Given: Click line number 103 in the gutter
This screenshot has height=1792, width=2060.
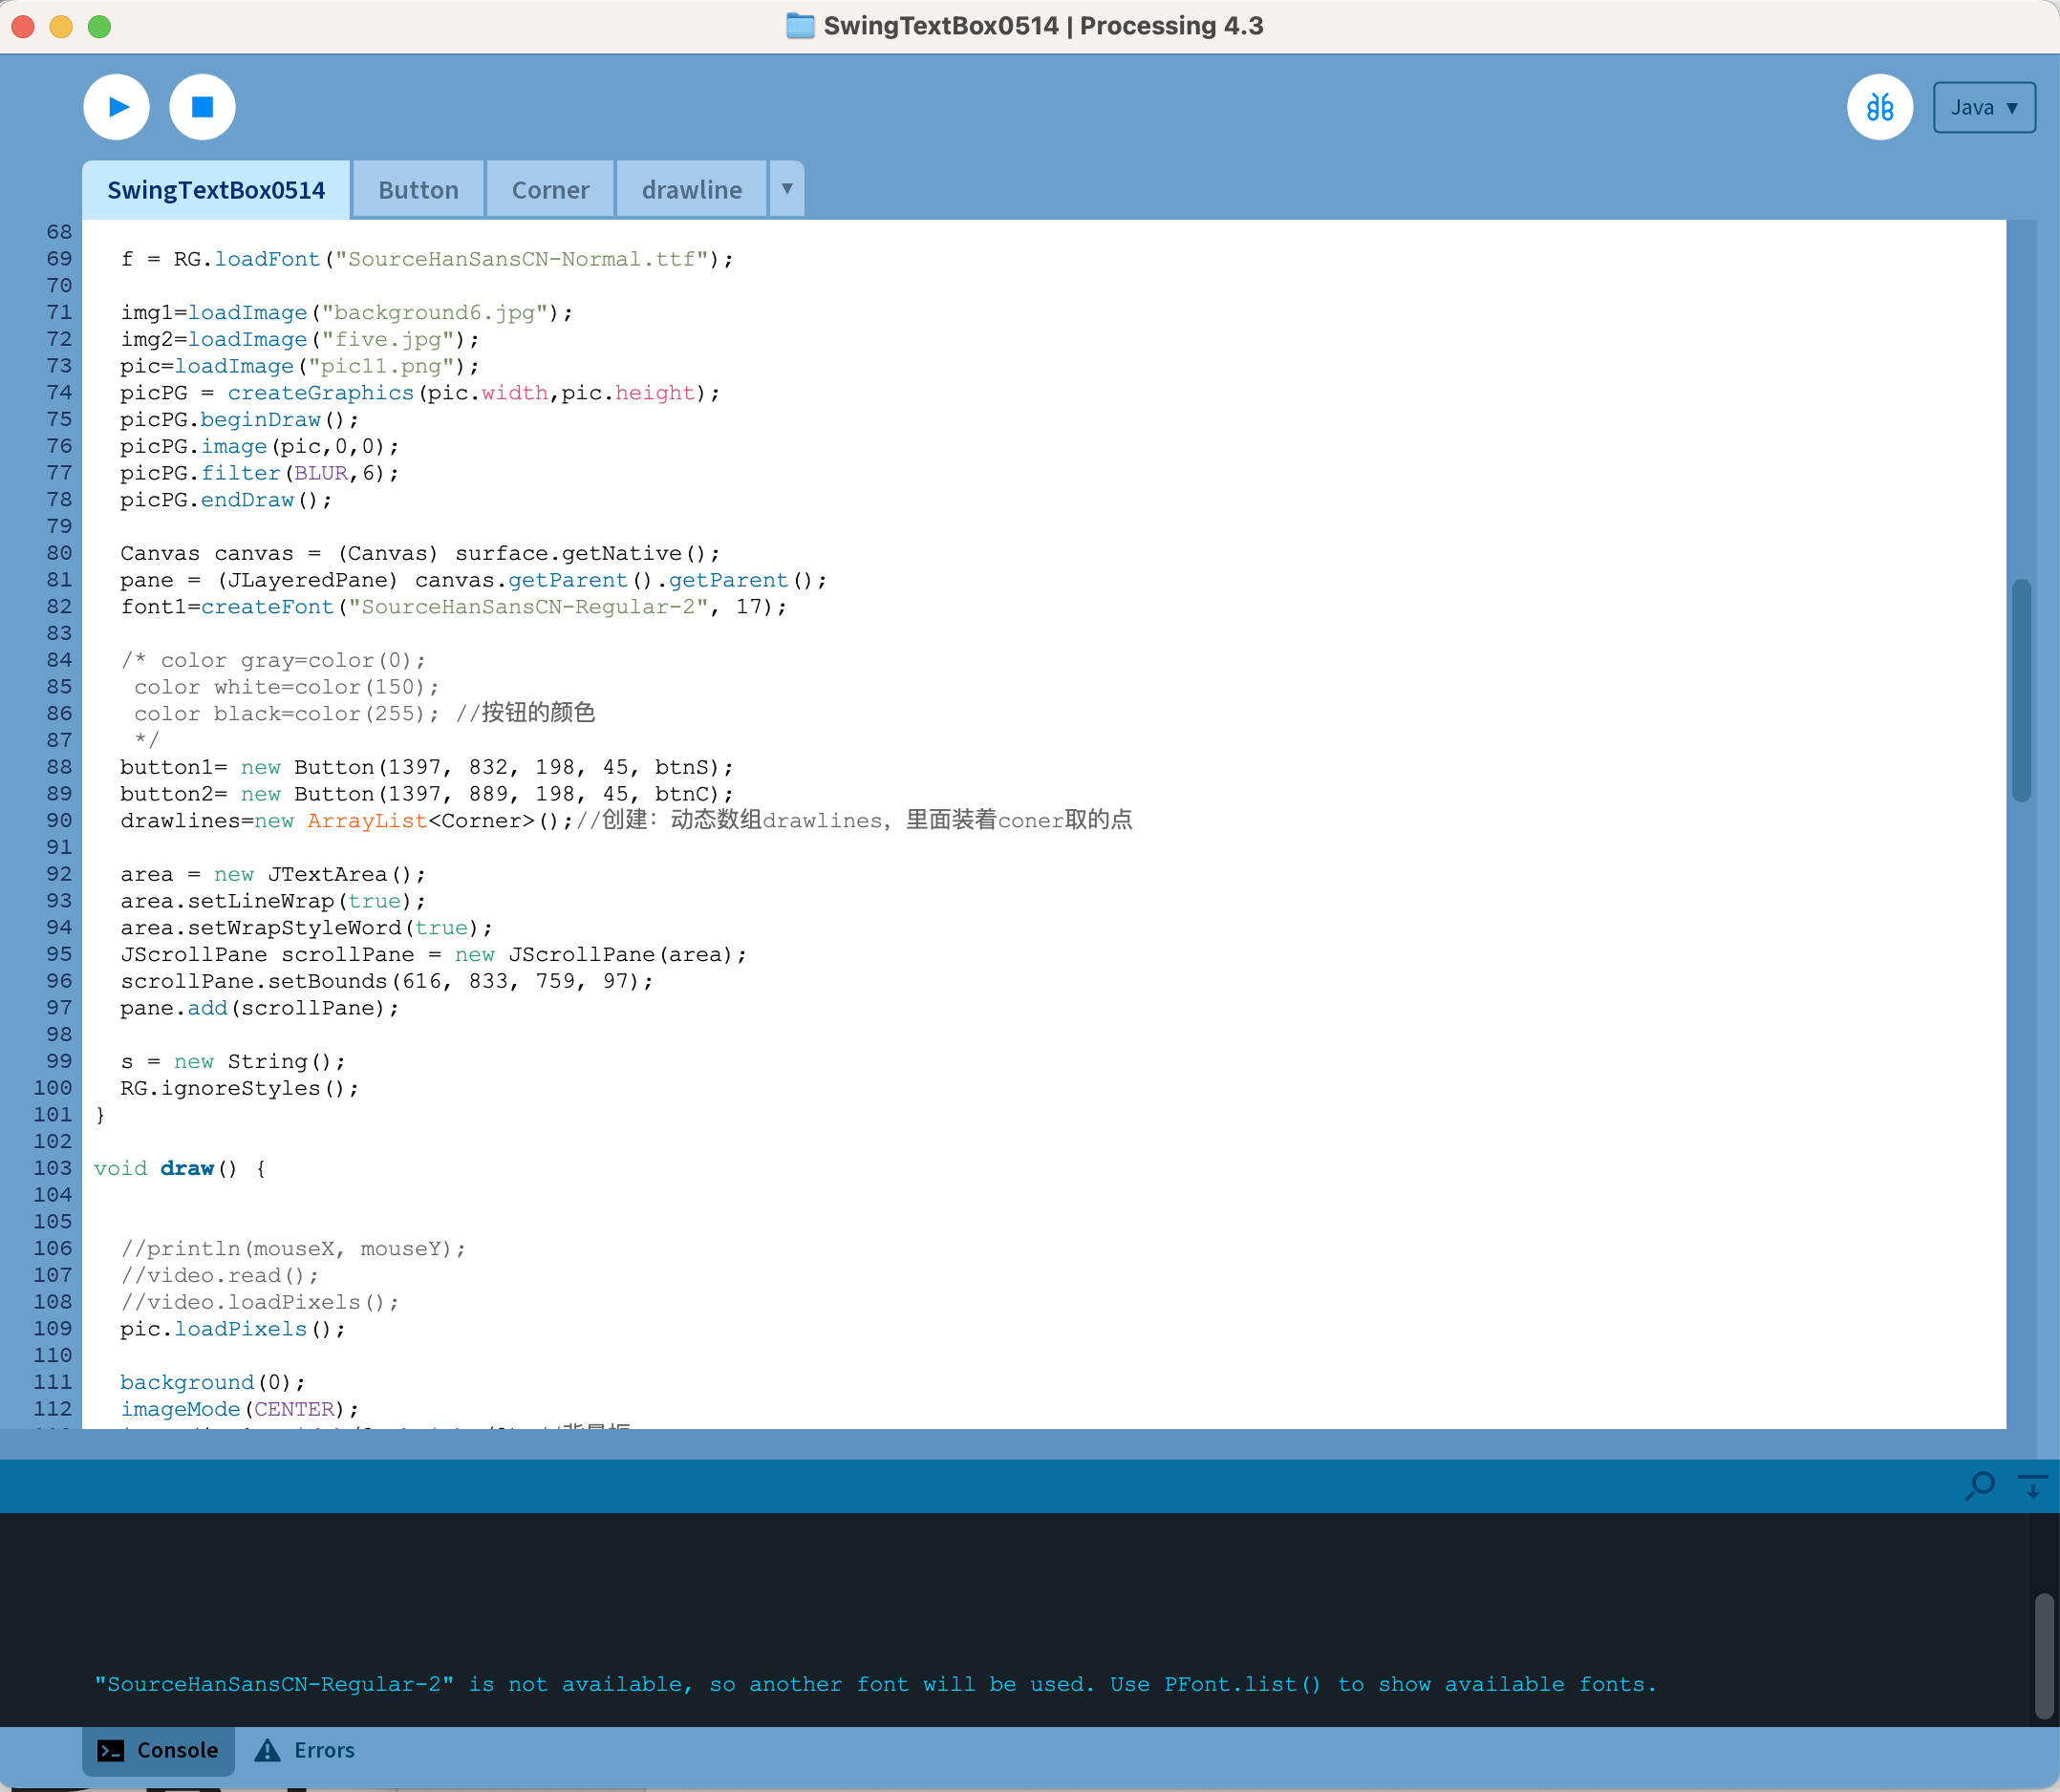Looking at the screenshot, I should tap(53, 1168).
